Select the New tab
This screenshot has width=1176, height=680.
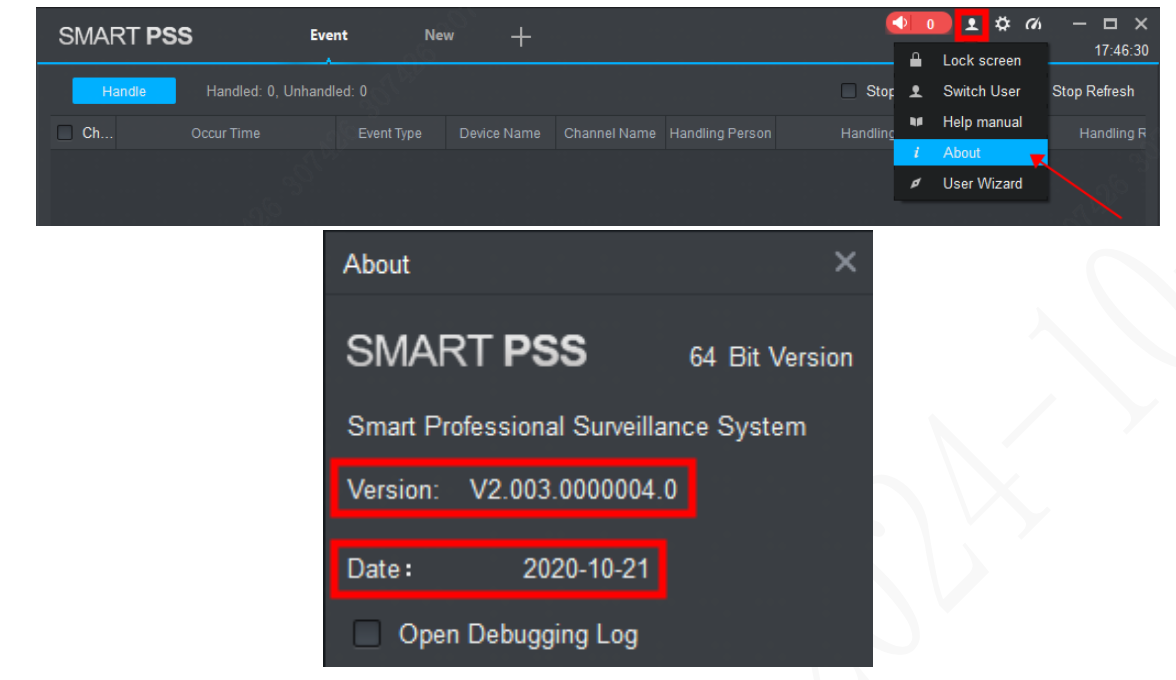tap(438, 35)
